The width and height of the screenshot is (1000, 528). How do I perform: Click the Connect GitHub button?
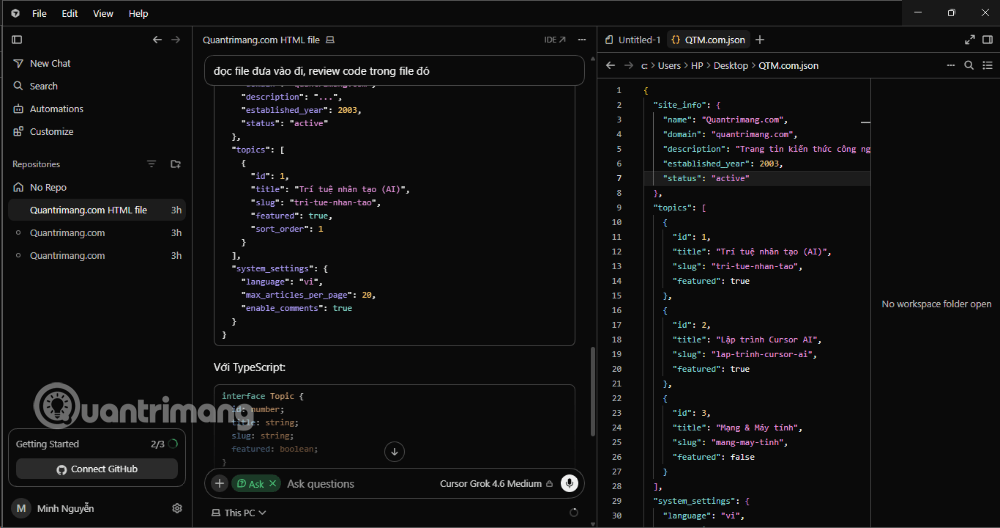(x=97, y=469)
